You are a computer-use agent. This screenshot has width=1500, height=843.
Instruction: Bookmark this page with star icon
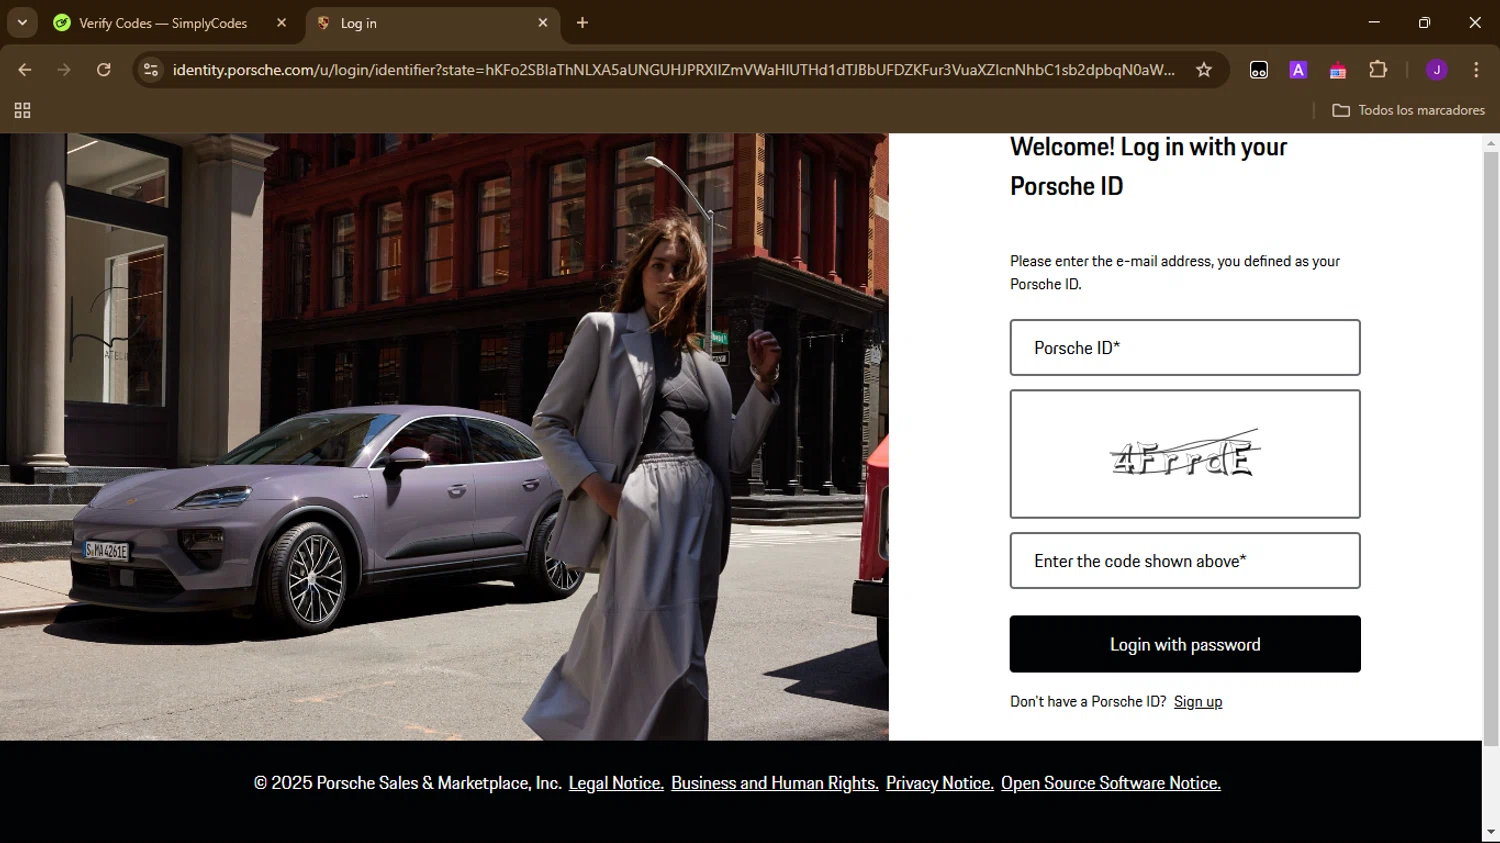(1204, 70)
